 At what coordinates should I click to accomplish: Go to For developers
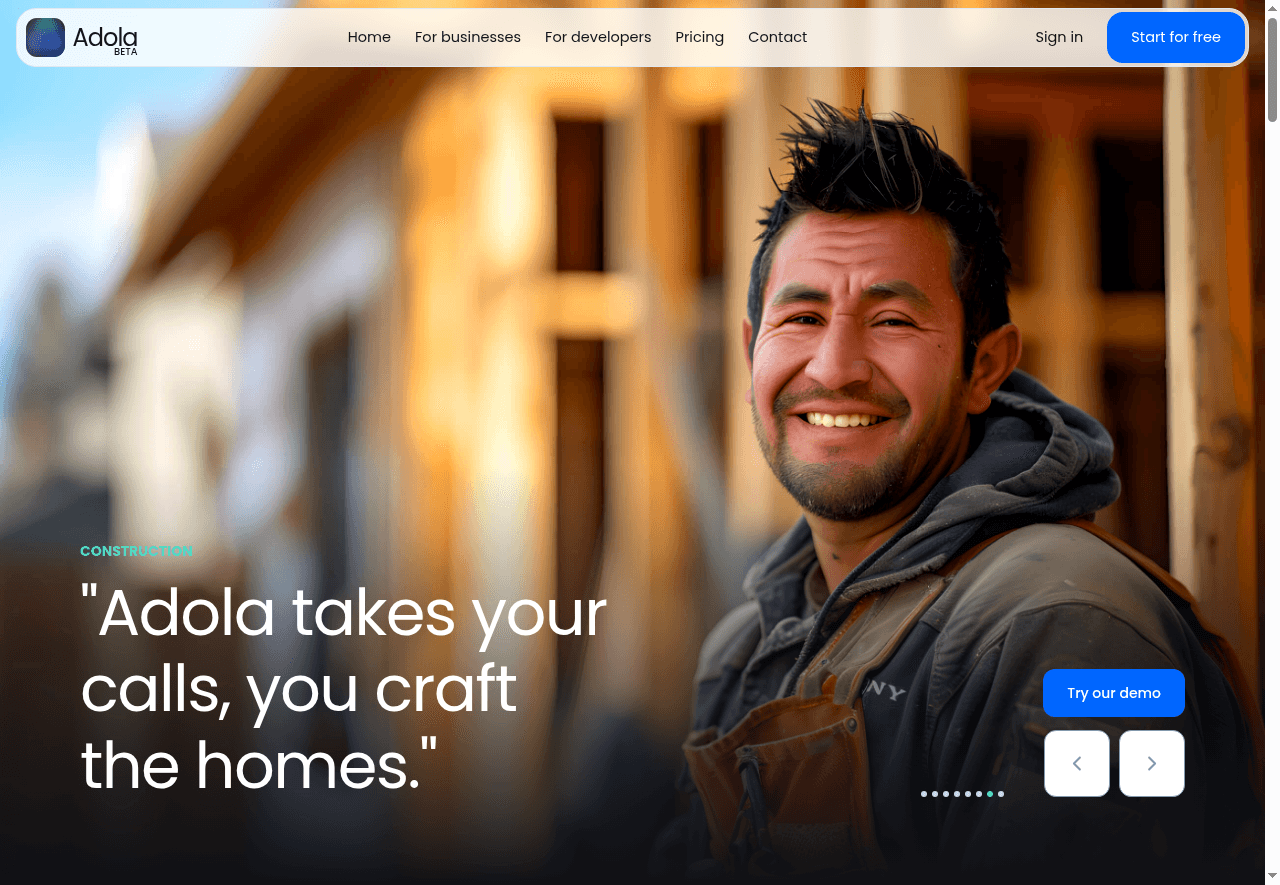pyautogui.click(x=598, y=37)
